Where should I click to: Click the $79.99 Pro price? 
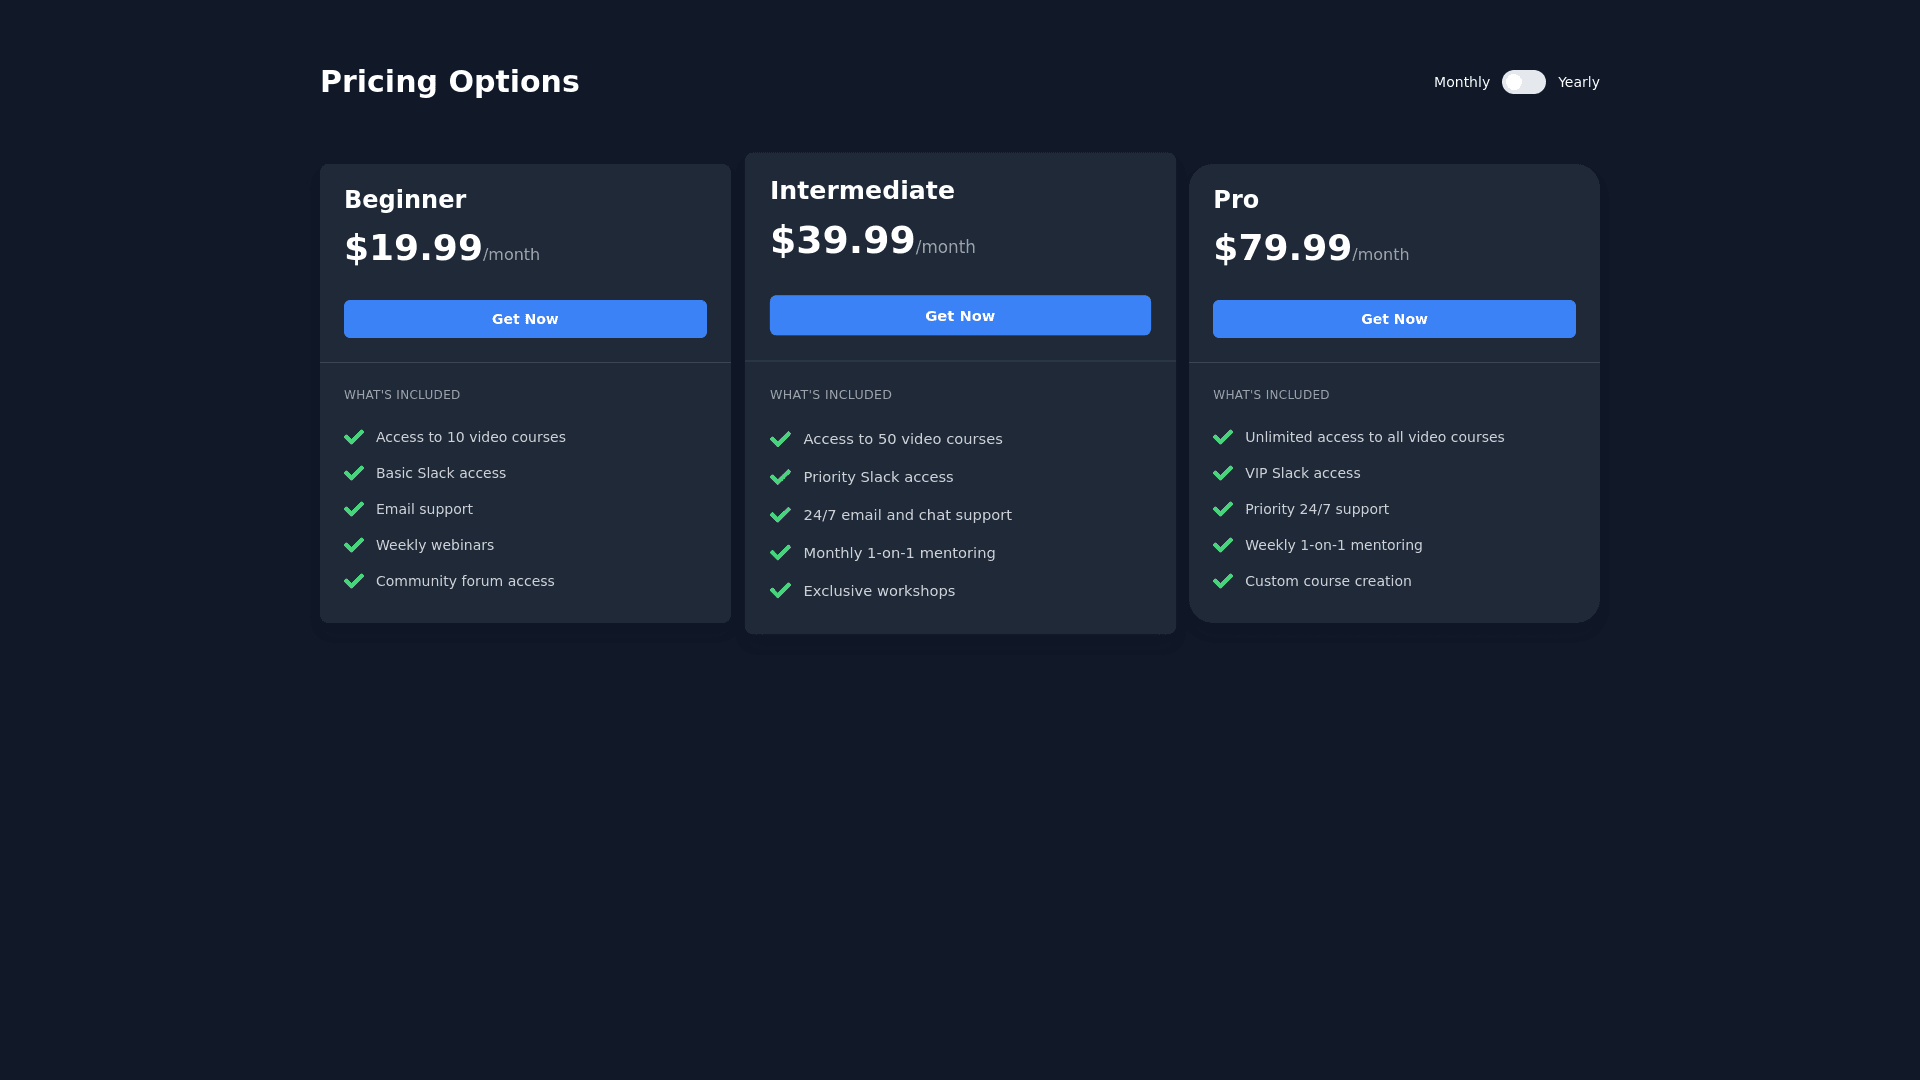point(1282,248)
